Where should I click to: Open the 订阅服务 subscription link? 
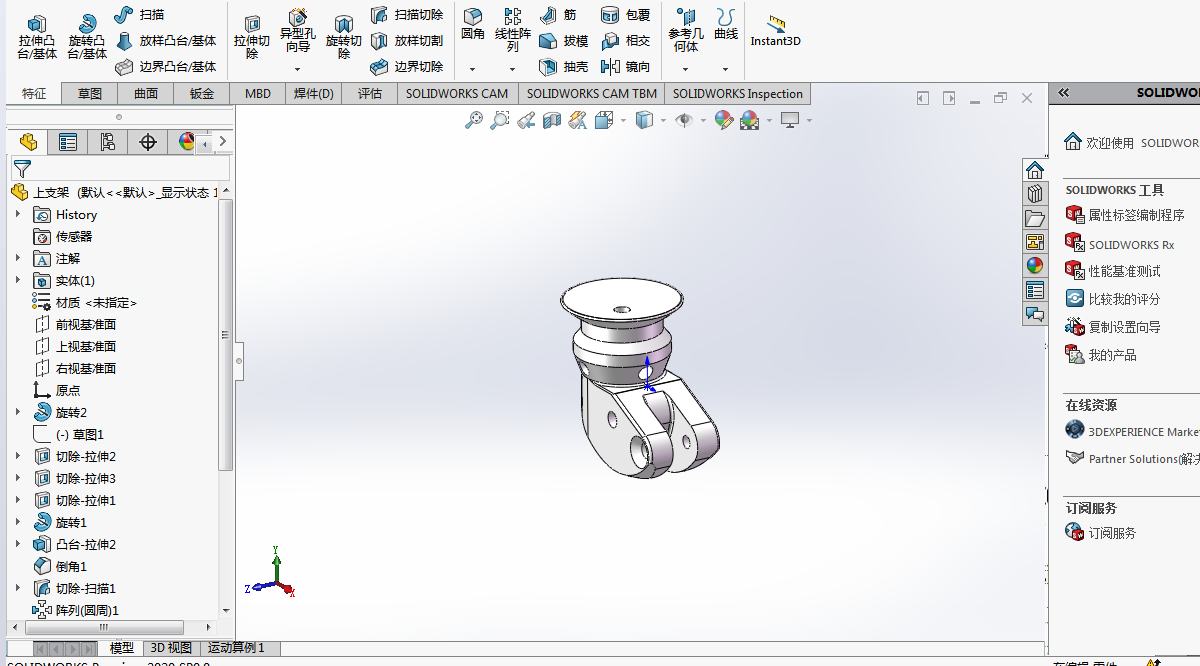click(x=1101, y=533)
